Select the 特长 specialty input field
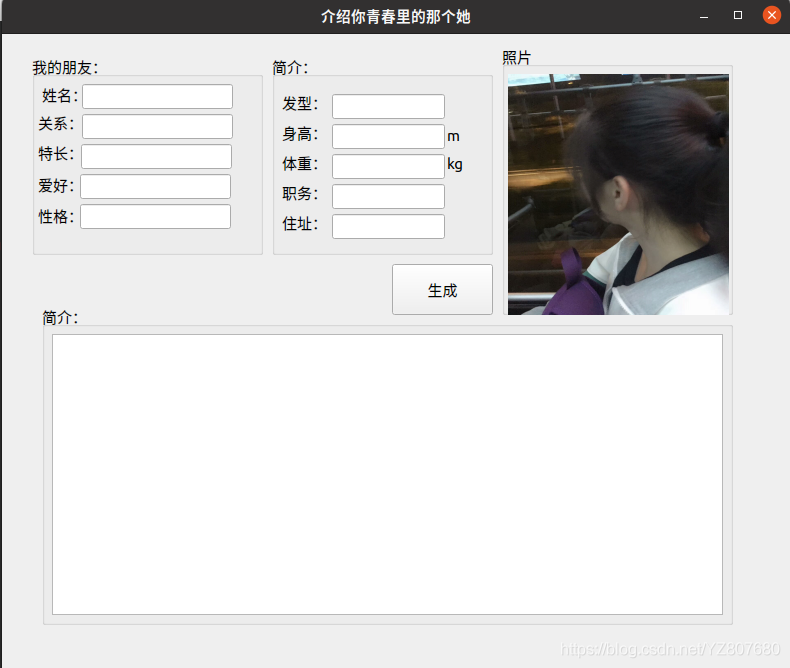 [x=156, y=156]
